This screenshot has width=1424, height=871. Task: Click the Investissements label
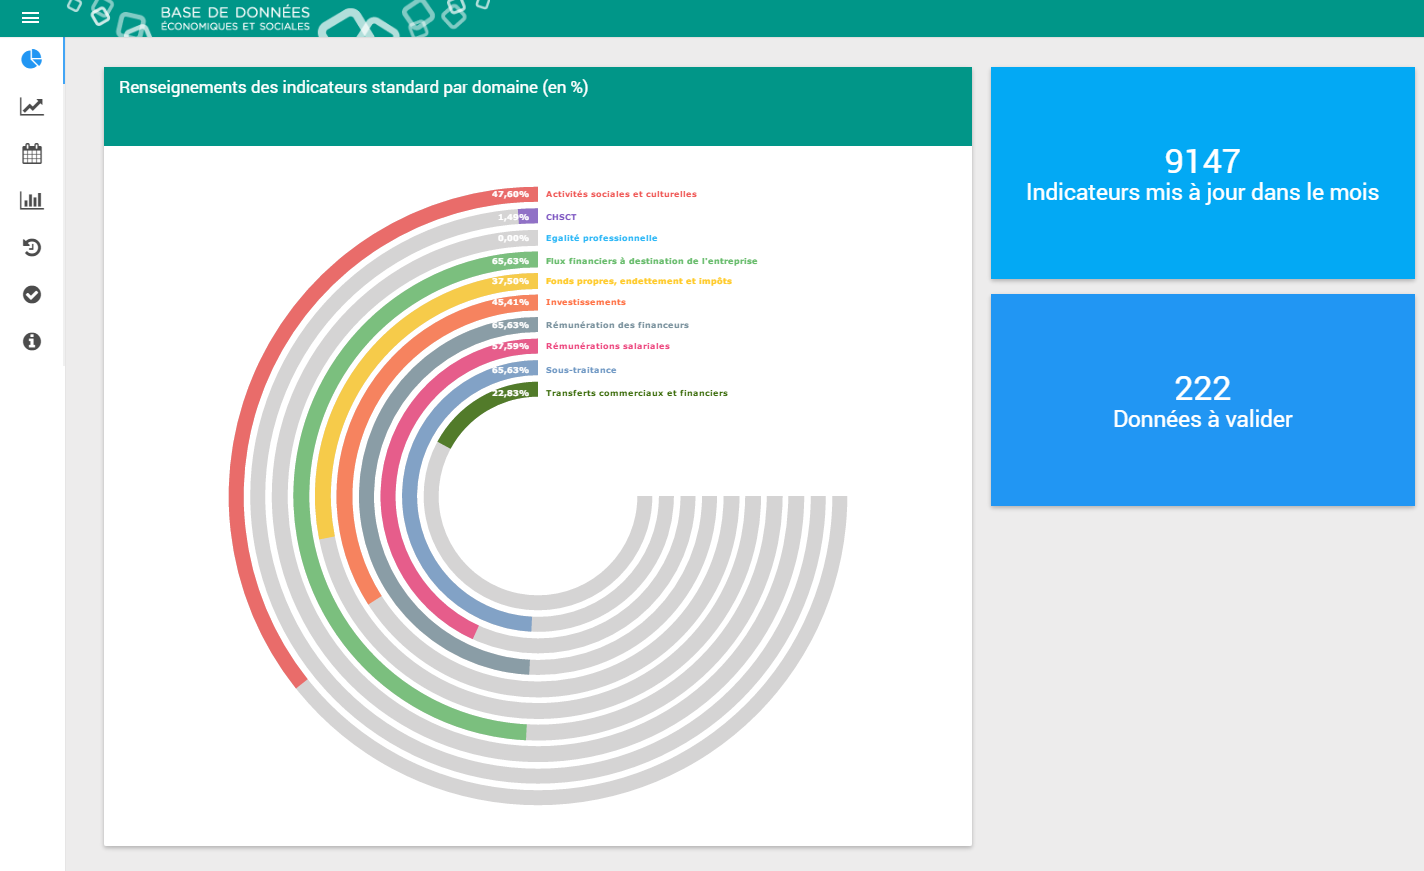(585, 302)
